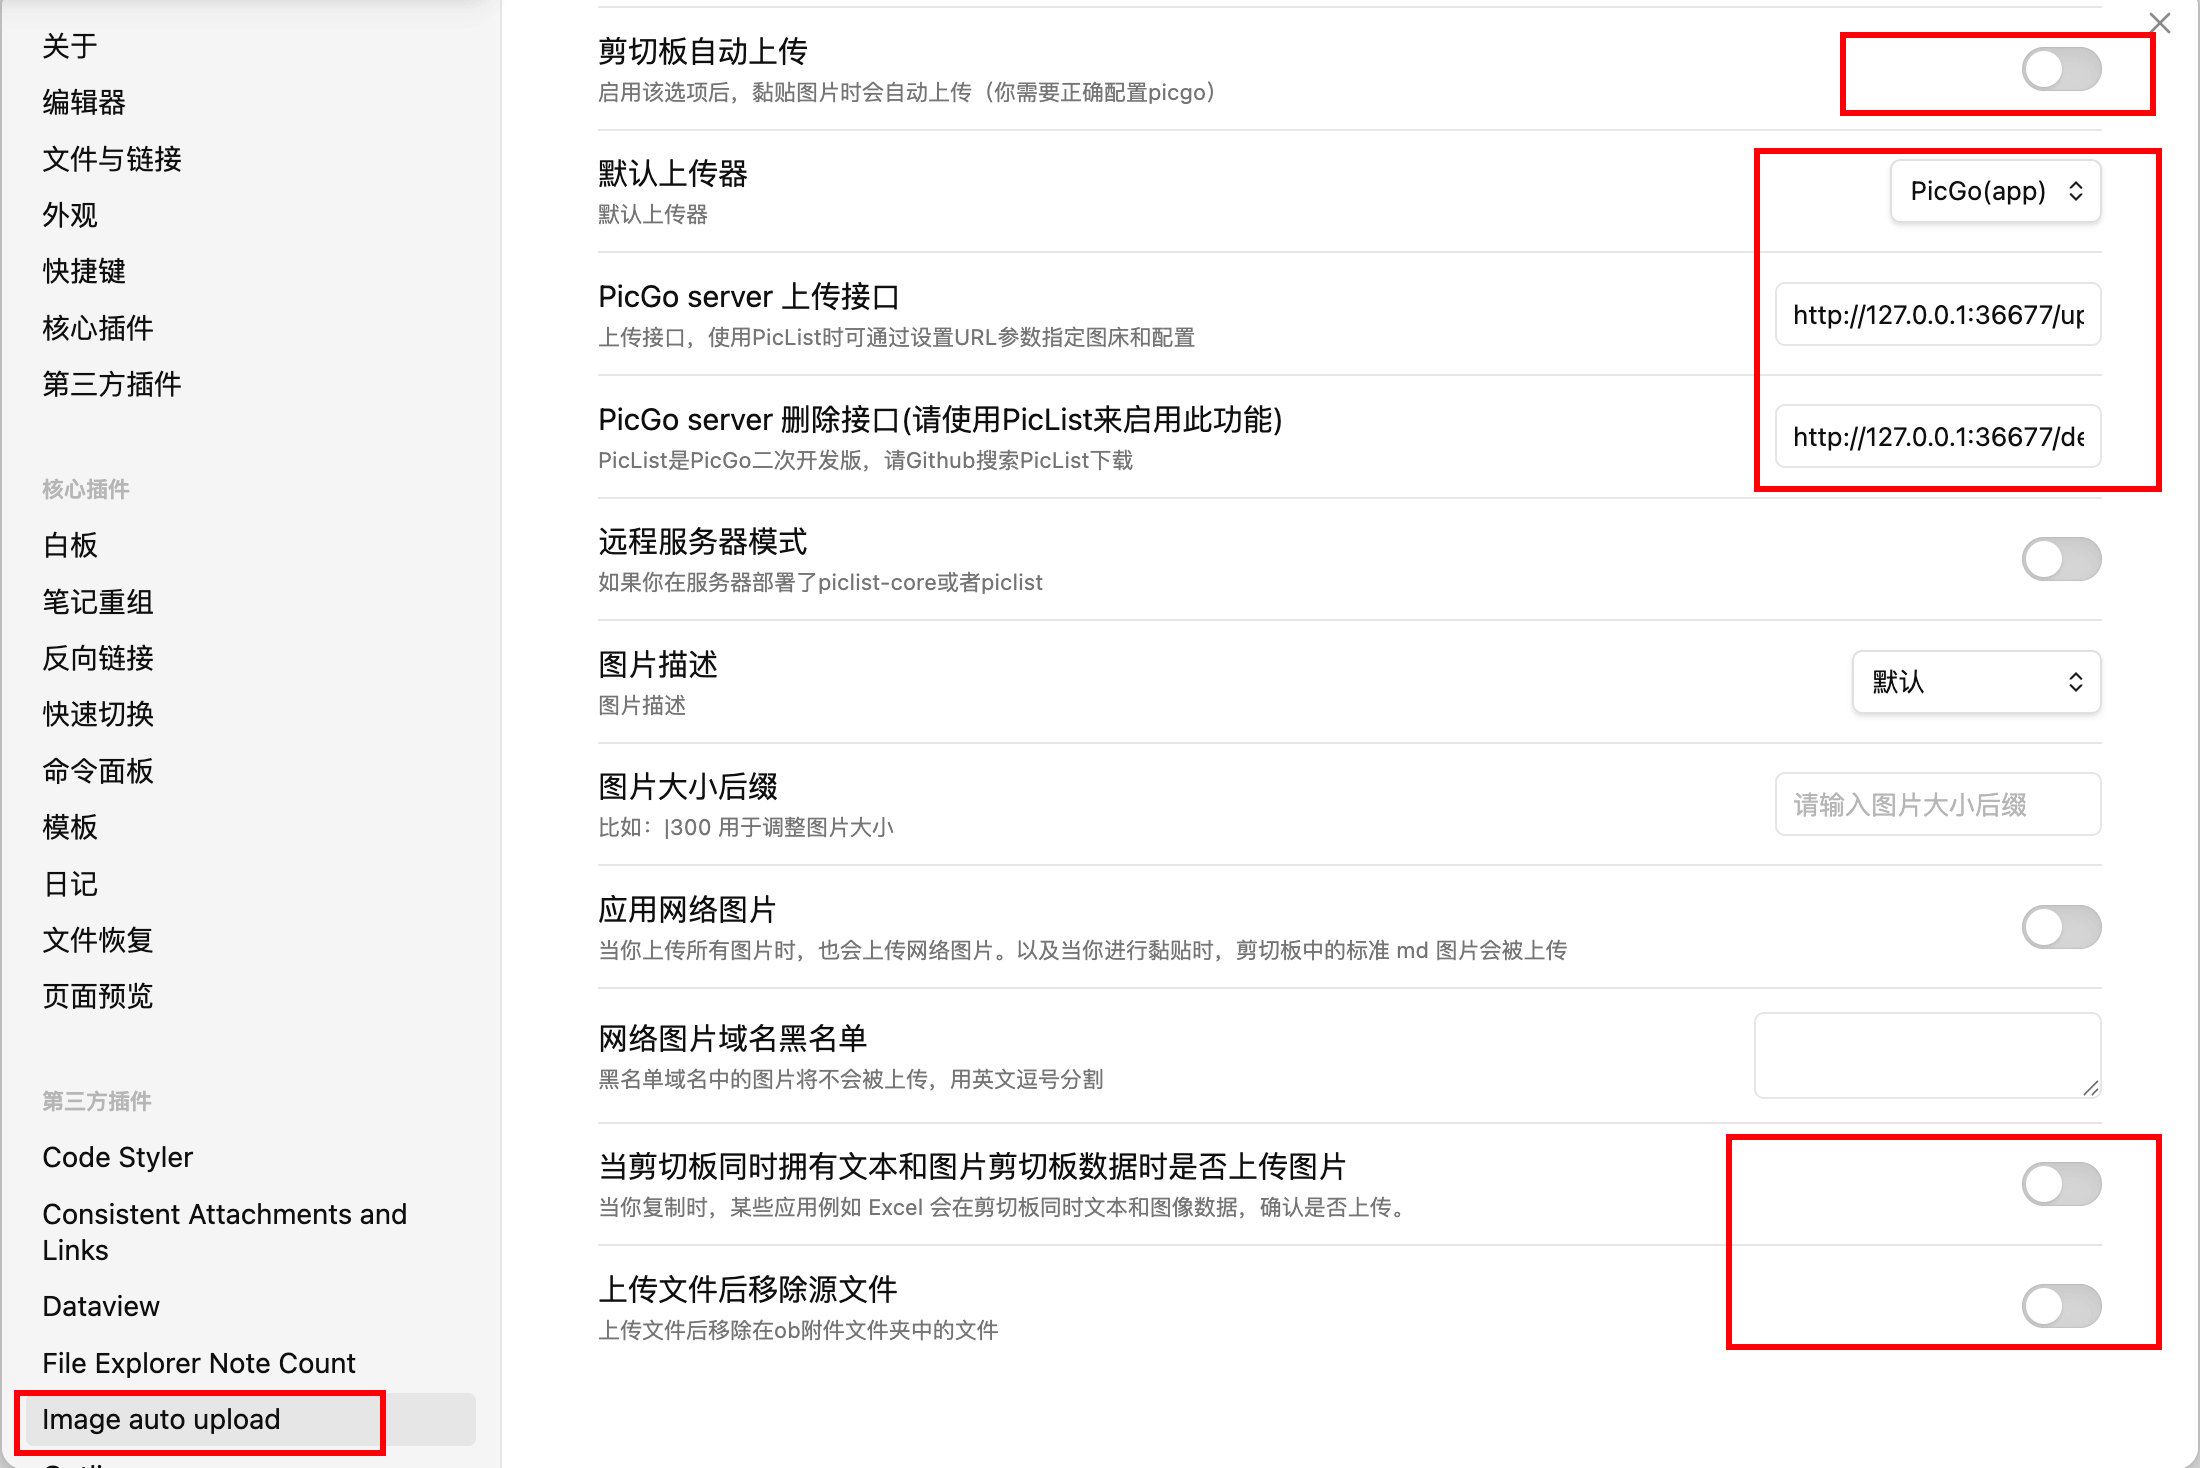Turn on 应用网络图片 toggle
Image resolution: width=2200 pixels, height=1468 pixels.
tap(2060, 927)
